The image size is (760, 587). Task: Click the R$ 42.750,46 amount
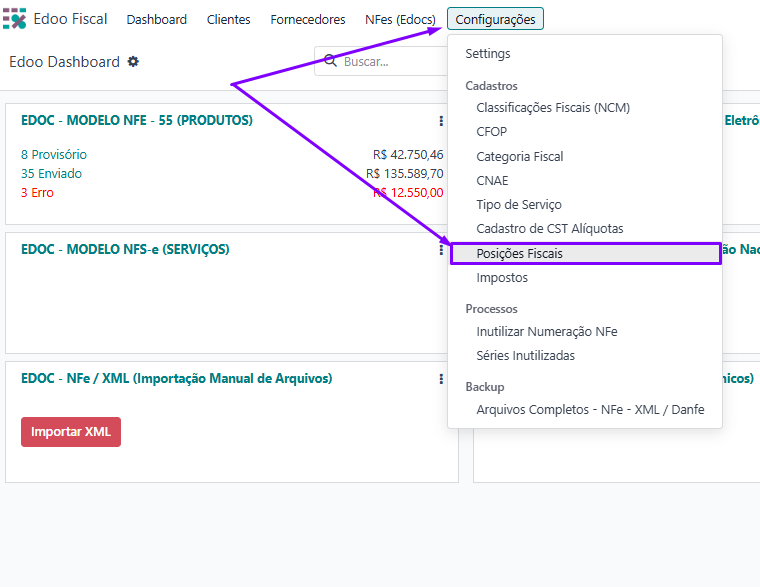[408, 155]
